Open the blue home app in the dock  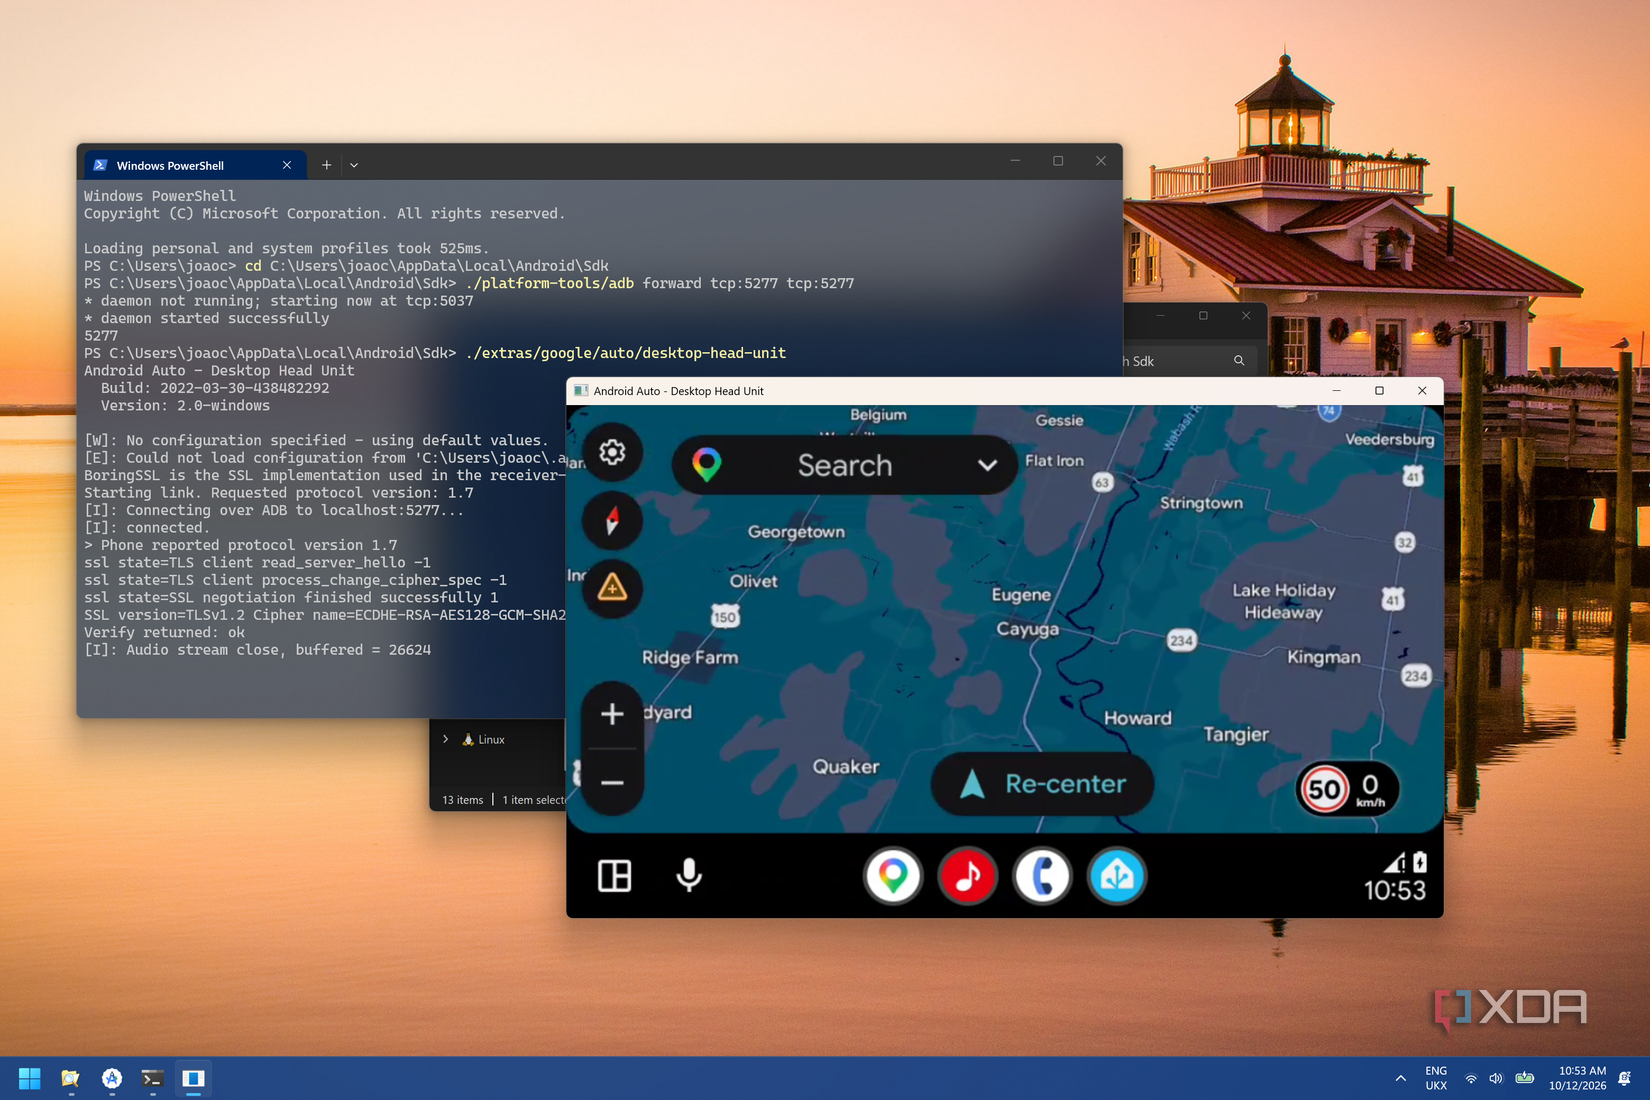pos(1117,876)
